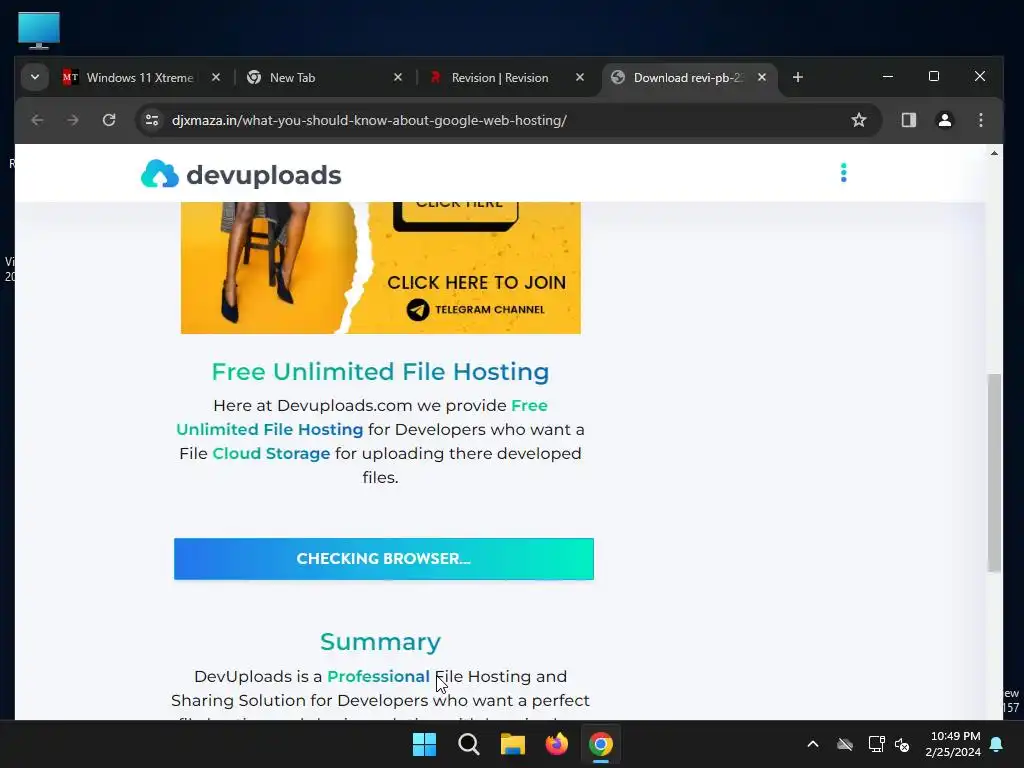
Task: Select the This PC desktop icon
Action: (x=39, y=30)
